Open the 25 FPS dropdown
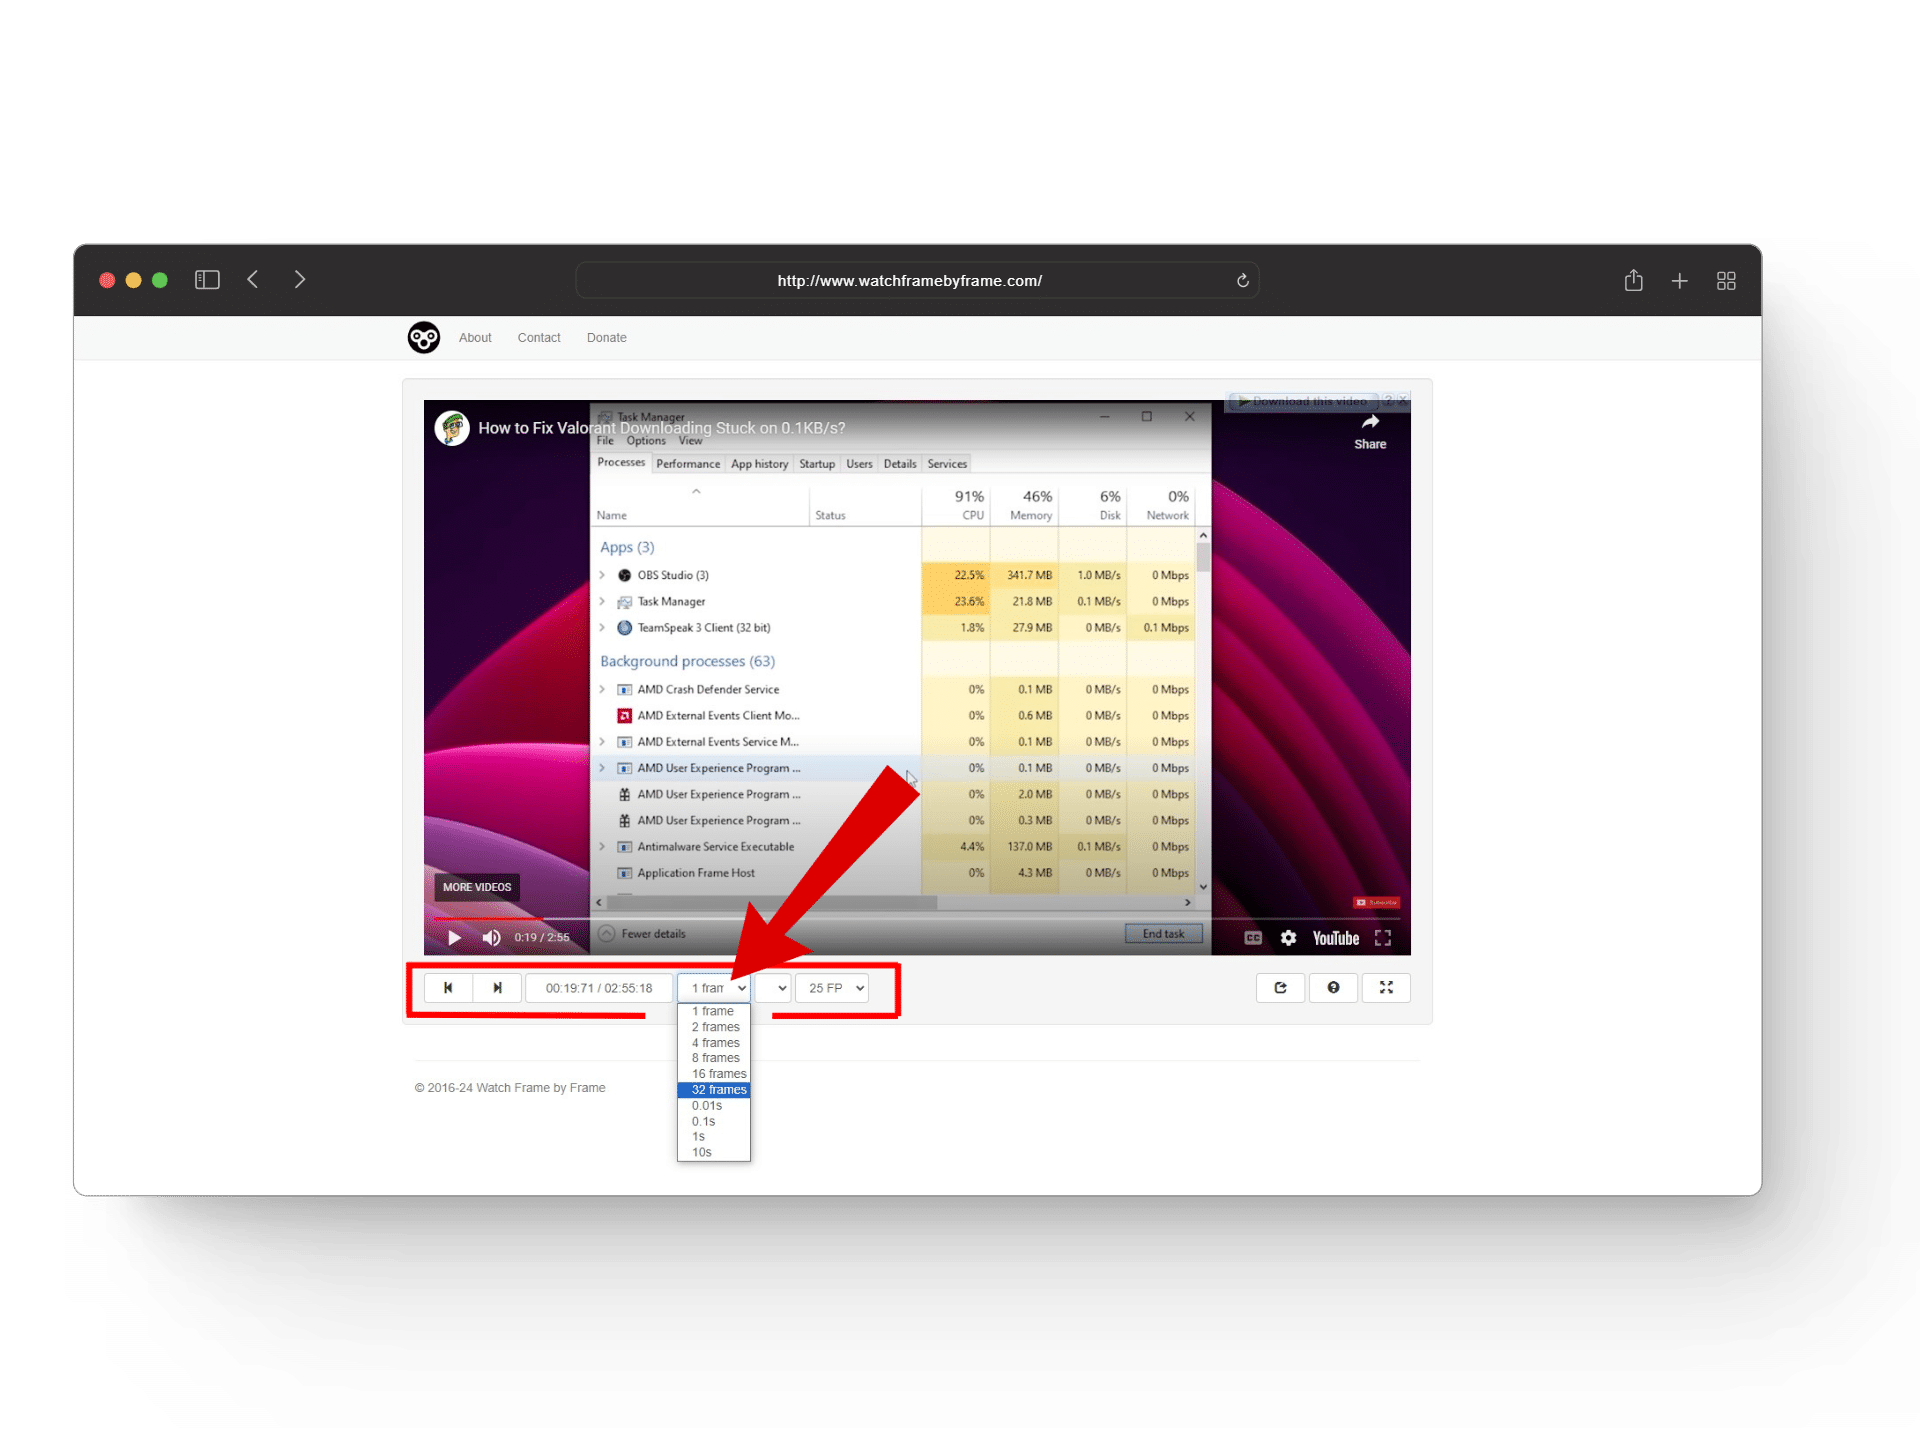Viewport: 1920px width, 1440px height. point(832,988)
